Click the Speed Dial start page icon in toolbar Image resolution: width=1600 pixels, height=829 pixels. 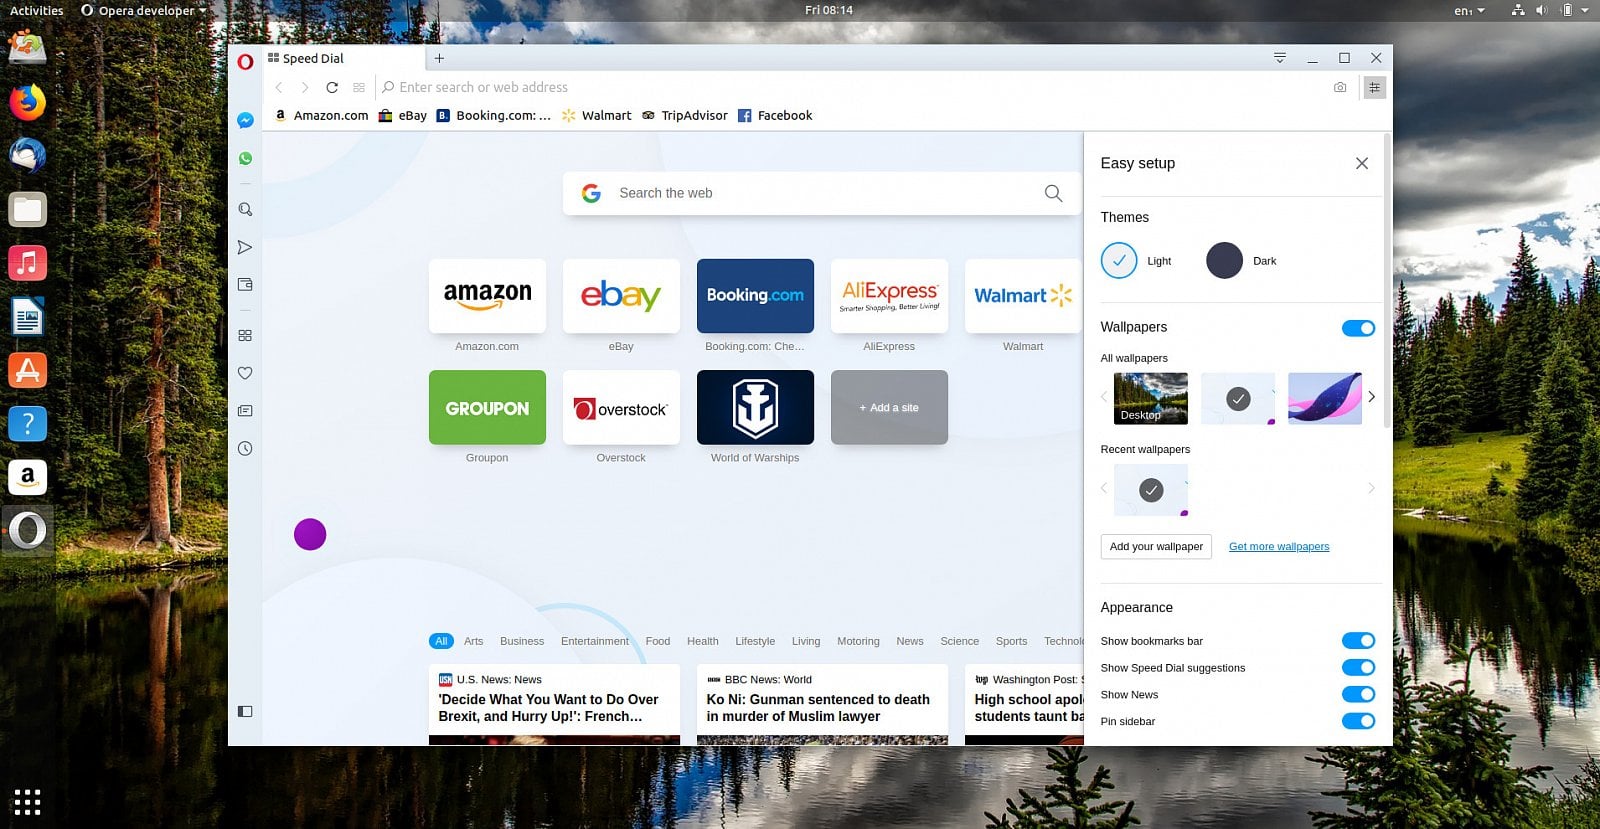pos(359,87)
